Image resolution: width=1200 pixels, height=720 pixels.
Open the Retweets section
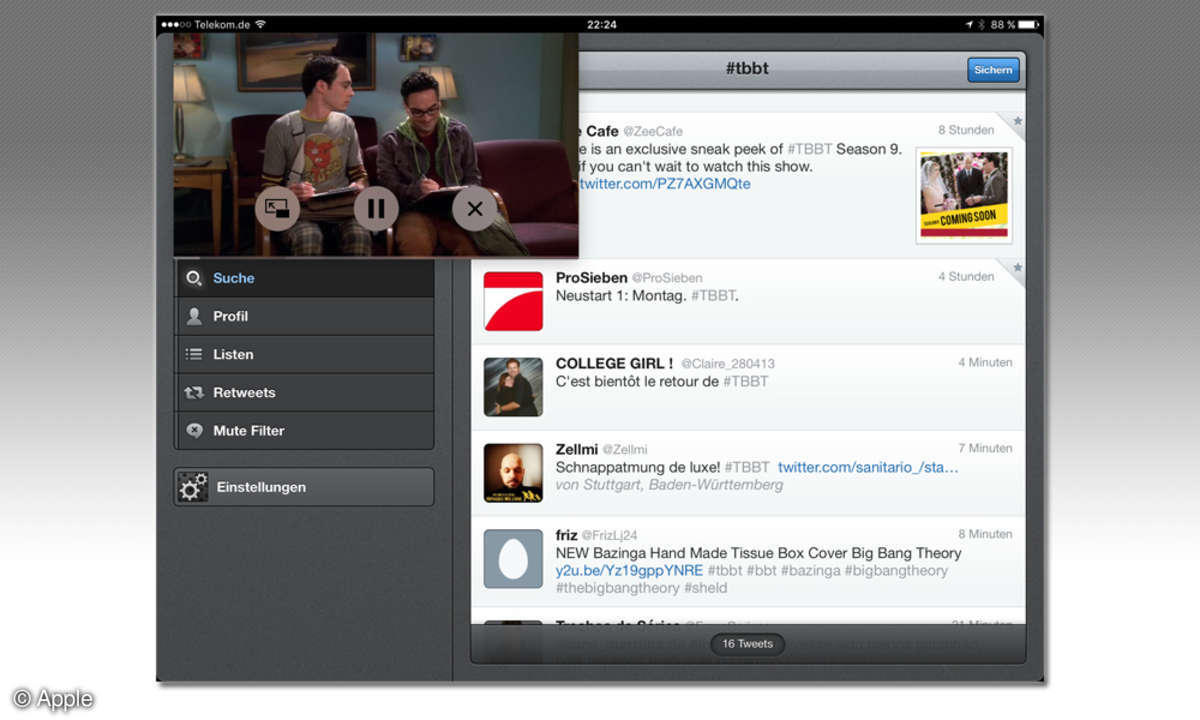304,392
